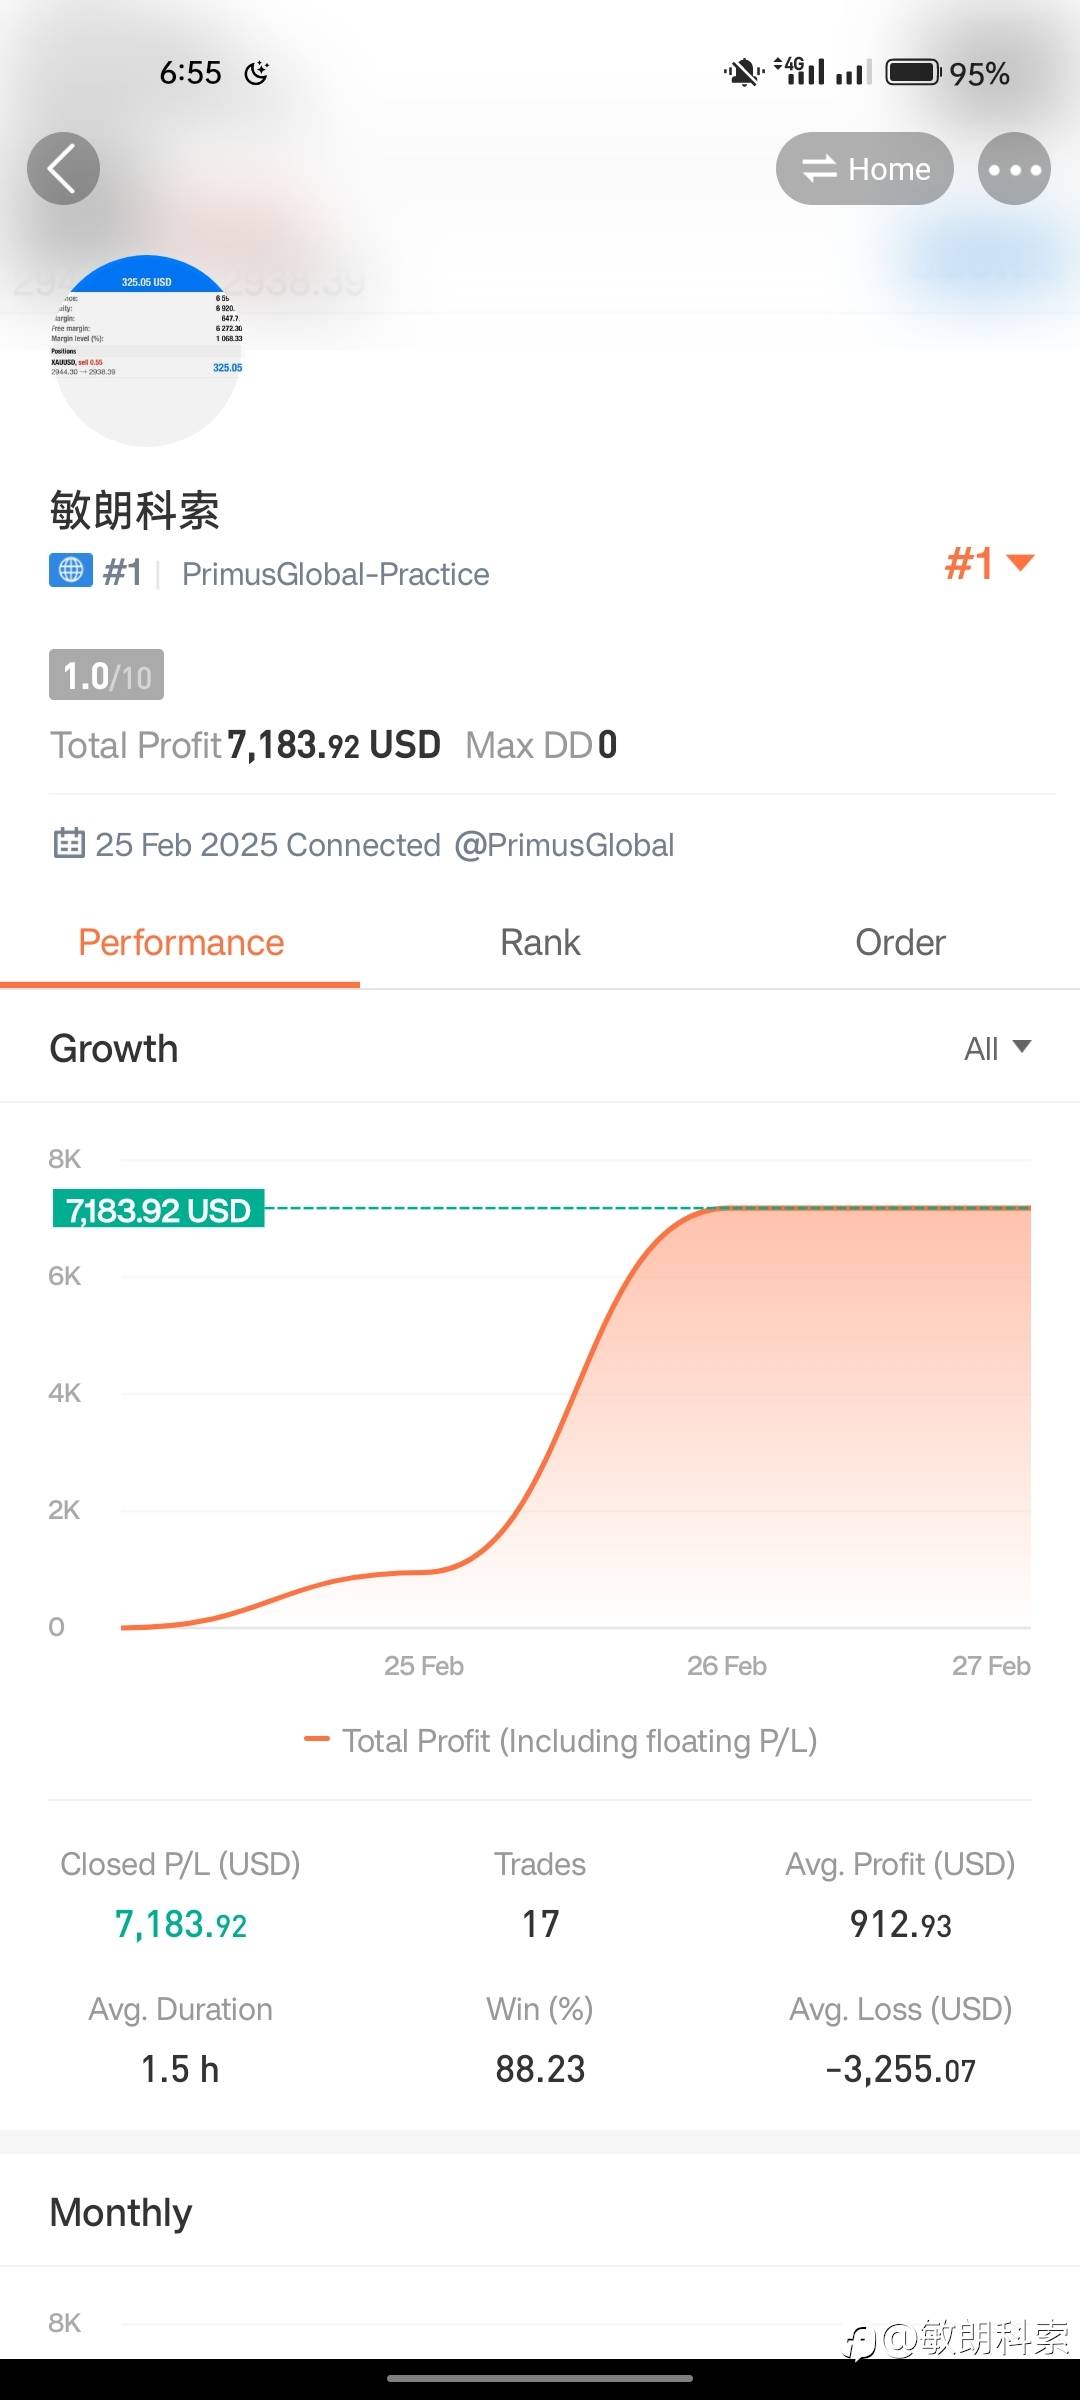Image resolution: width=1080 pixels, height=2400 pixels.
Task: Select the Performance tab
Action: click(181, 943)
